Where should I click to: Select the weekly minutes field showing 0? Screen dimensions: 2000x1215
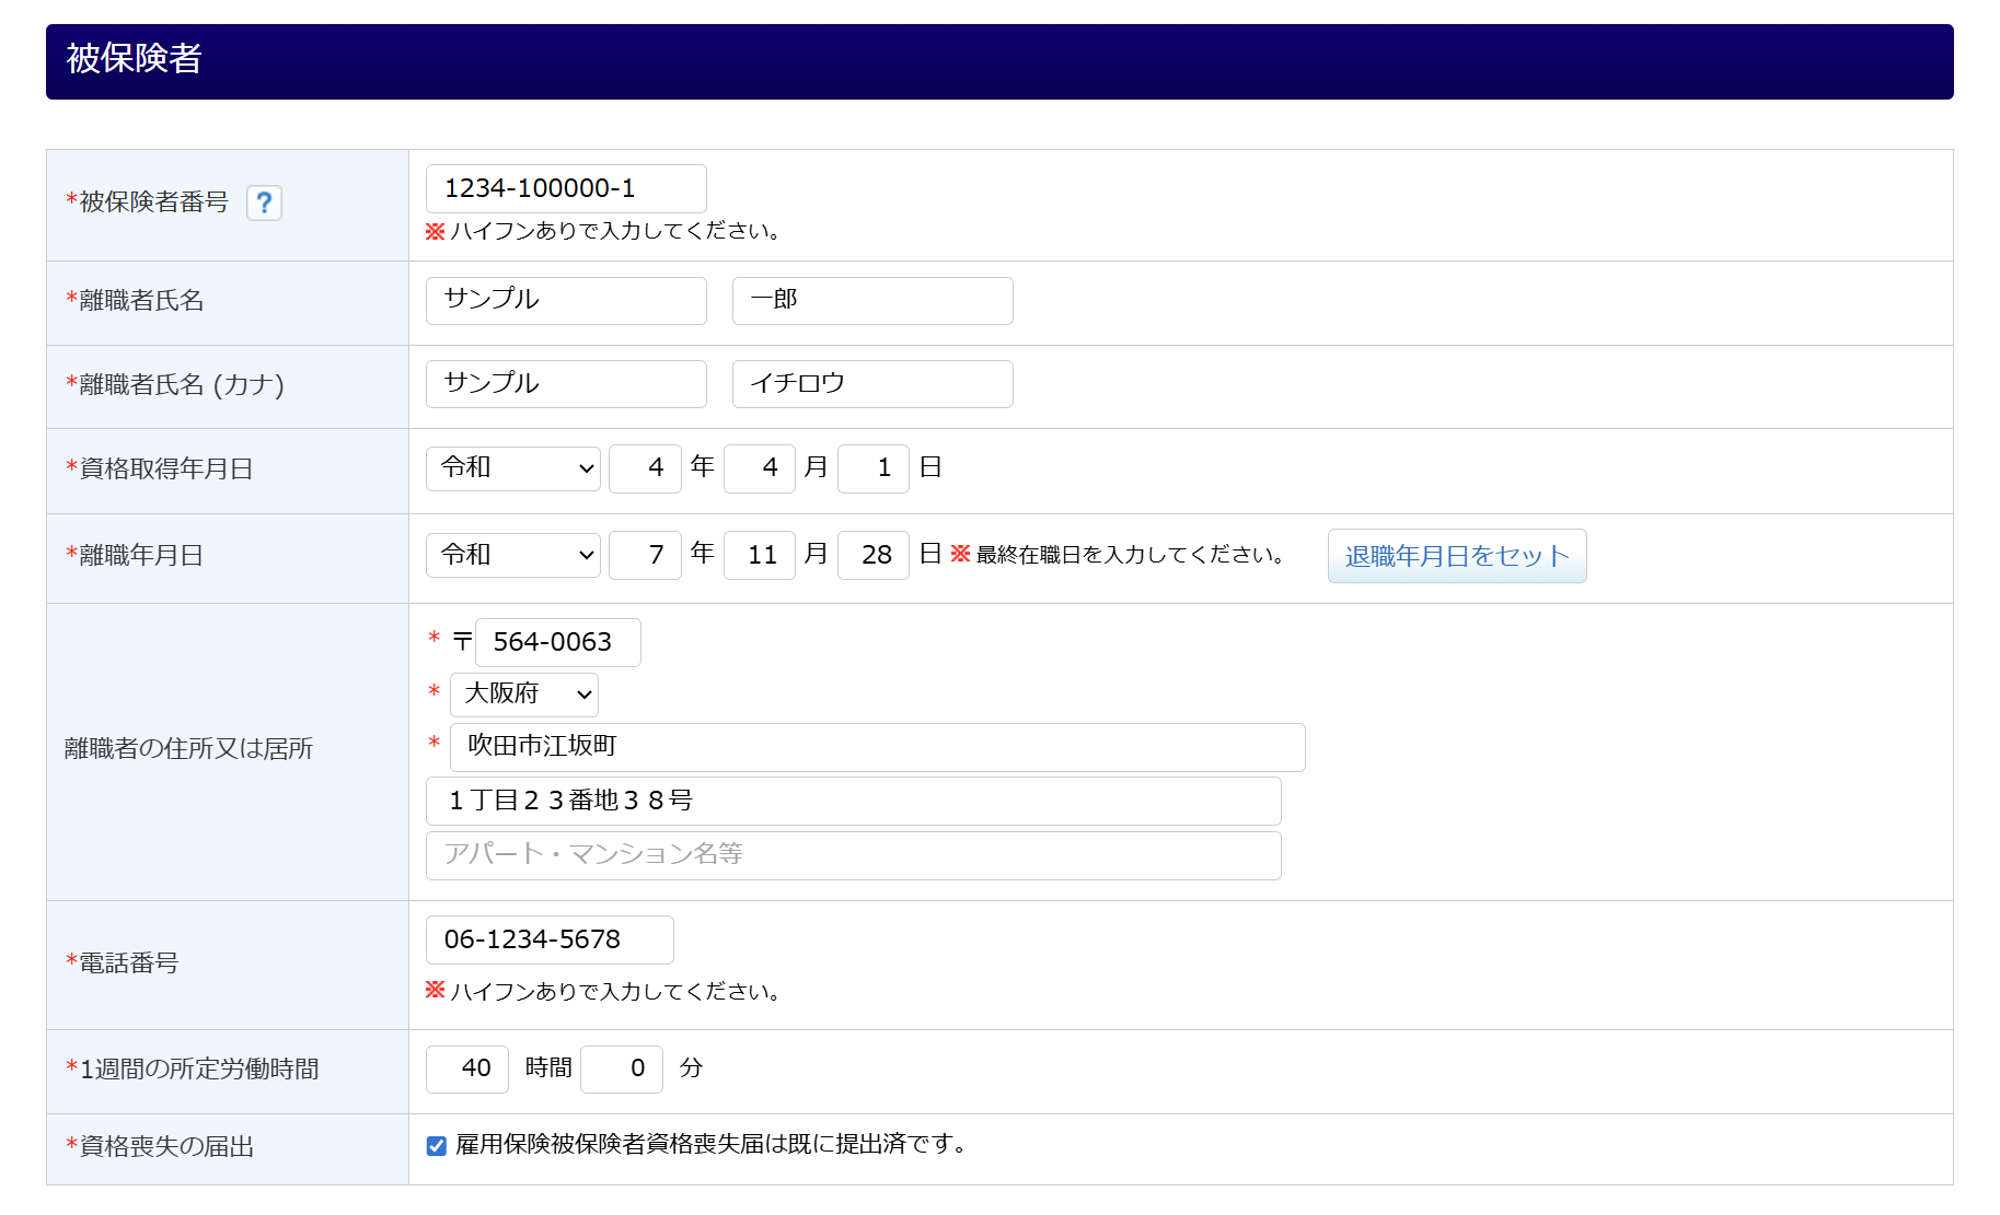pos(621,1069)
